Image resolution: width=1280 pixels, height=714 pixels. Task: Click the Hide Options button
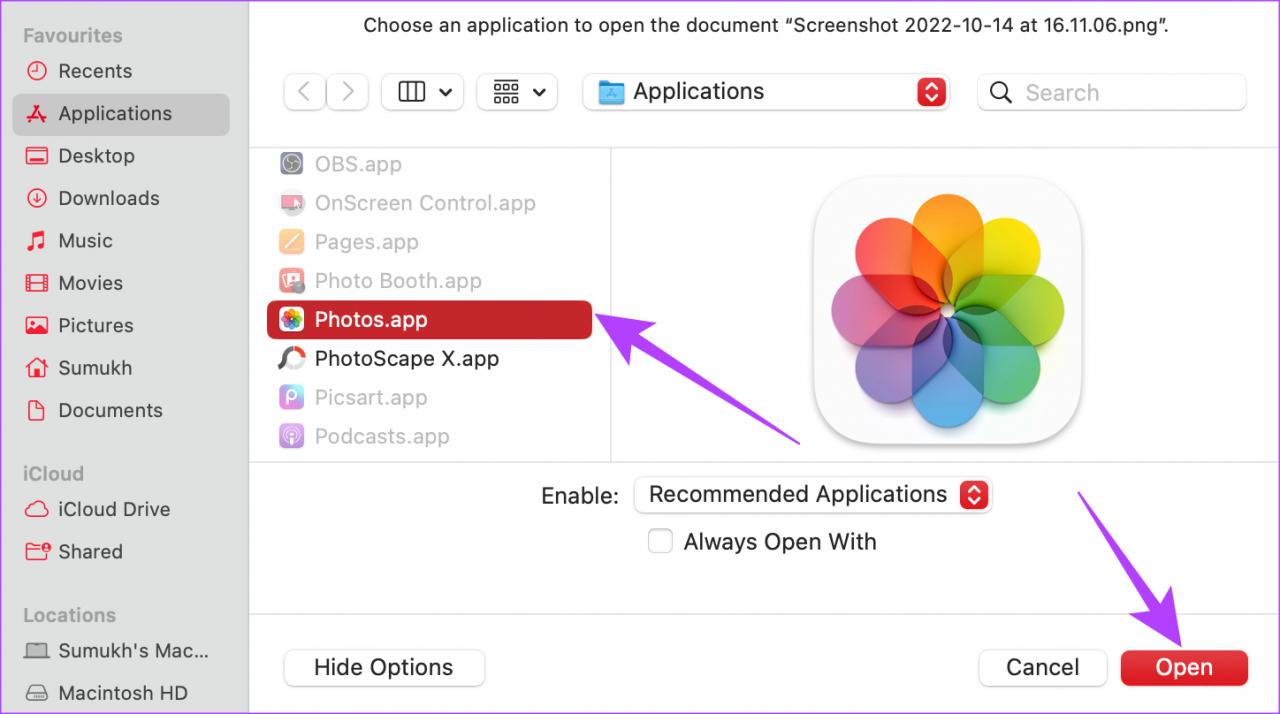[384, 667]
